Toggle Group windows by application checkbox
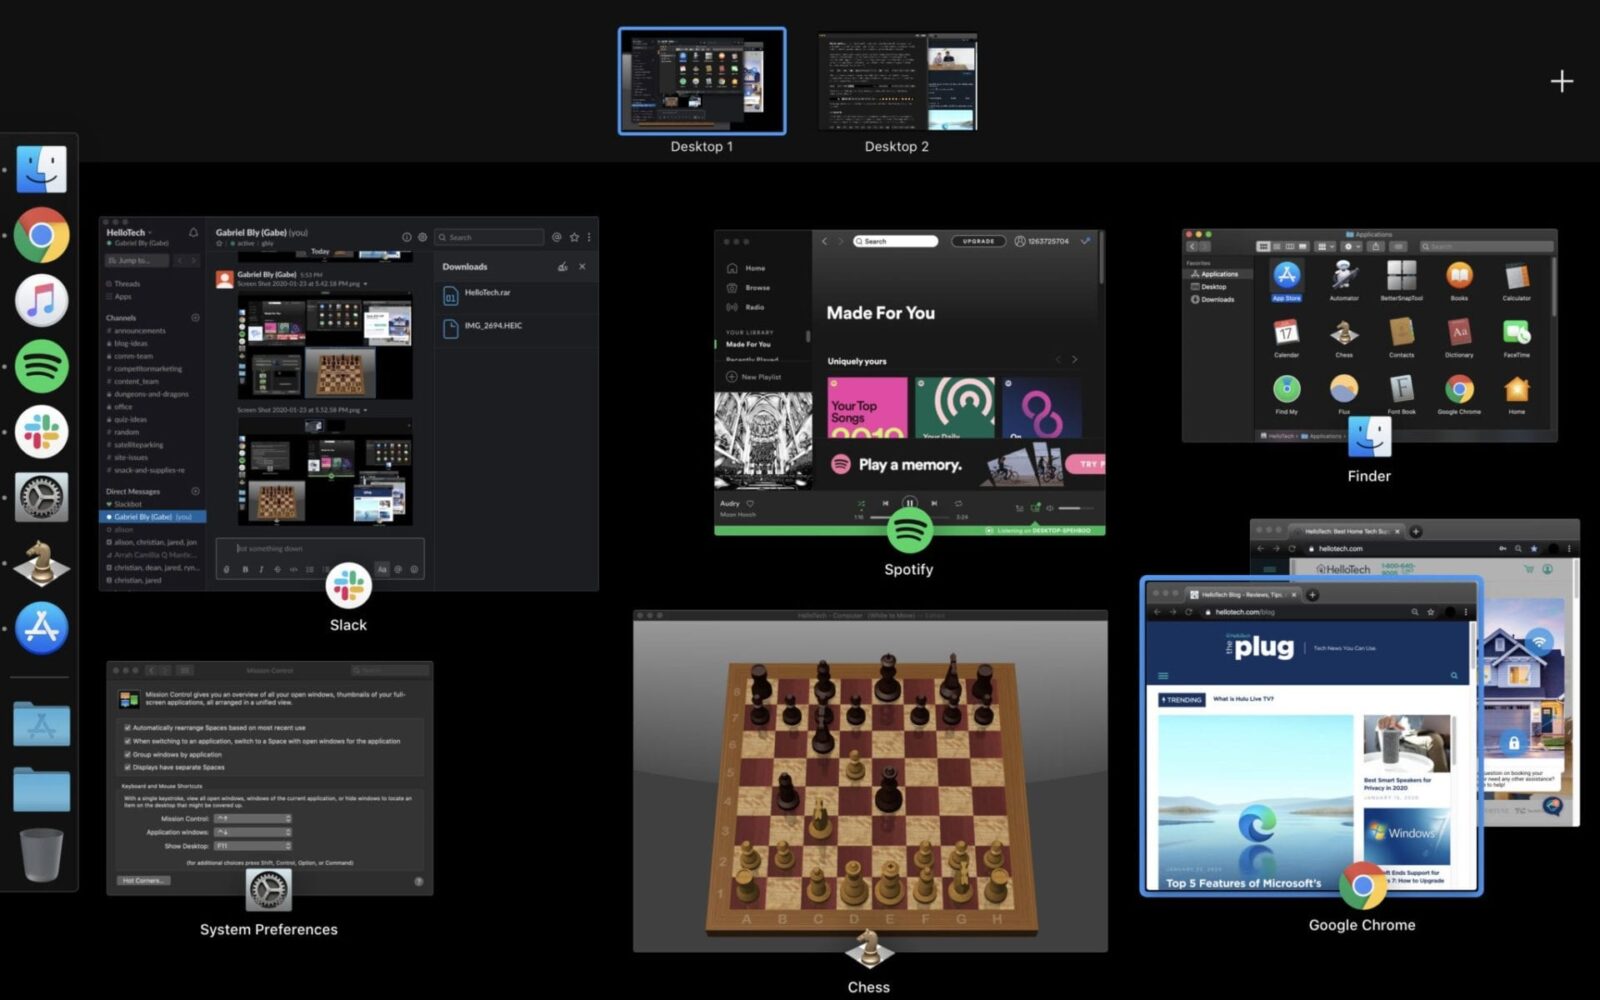 coord(127,754)
